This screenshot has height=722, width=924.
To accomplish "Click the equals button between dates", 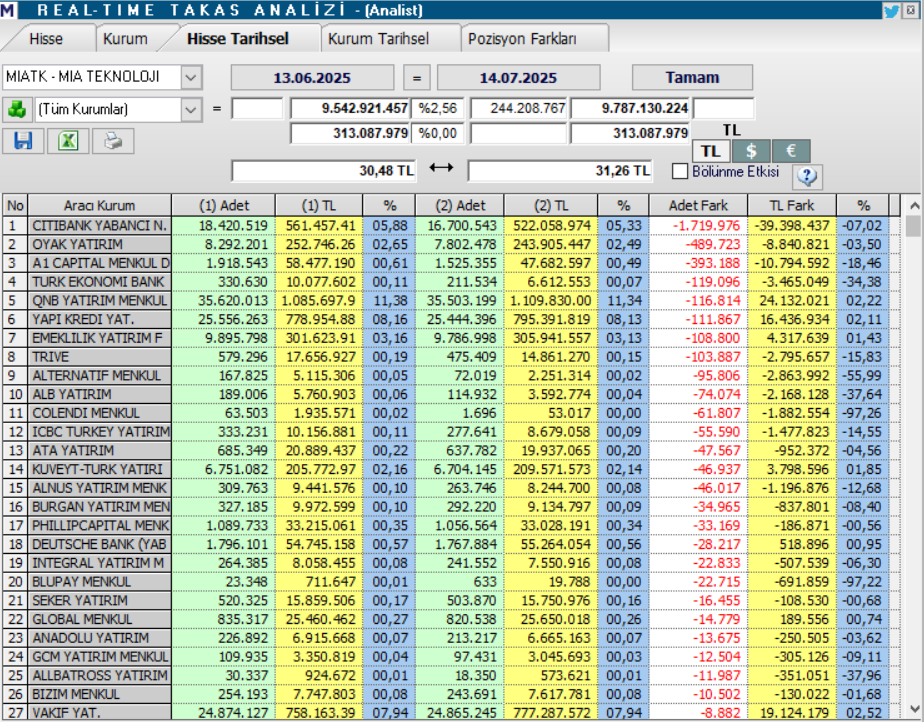I will pyautogui.click(x=417, y=77).
